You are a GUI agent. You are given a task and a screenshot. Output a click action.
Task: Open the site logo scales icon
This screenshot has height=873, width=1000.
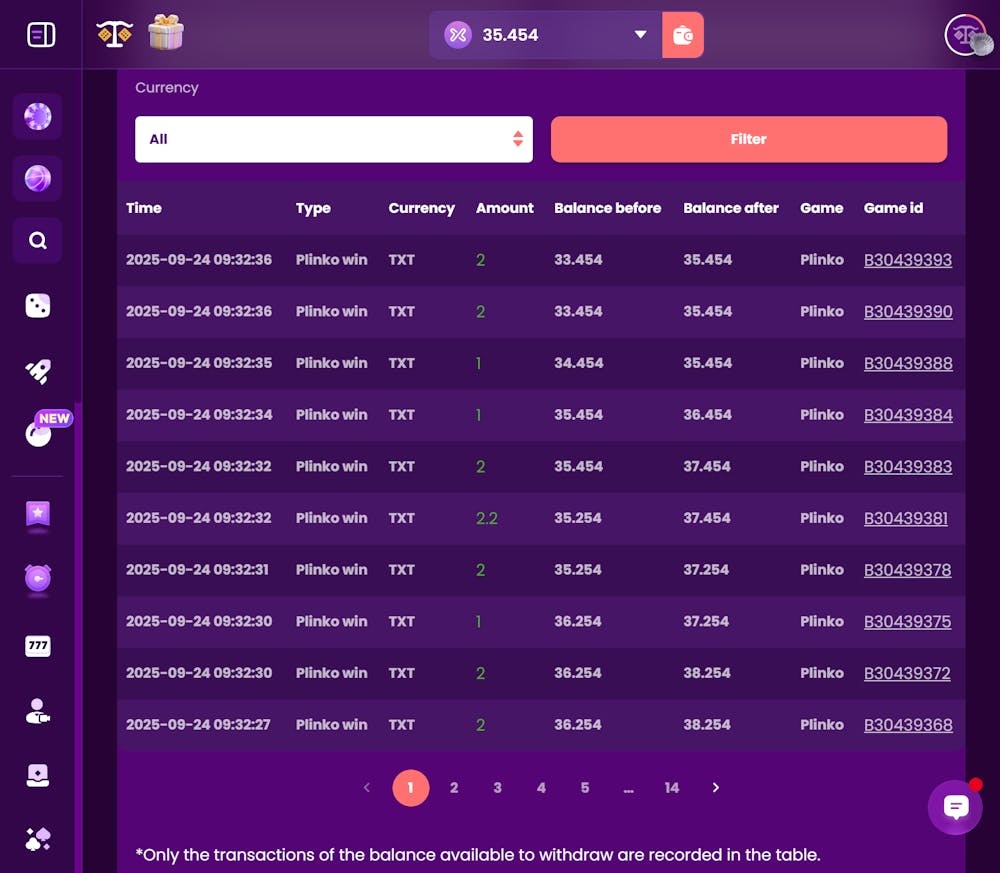click(x=114, y=34)
